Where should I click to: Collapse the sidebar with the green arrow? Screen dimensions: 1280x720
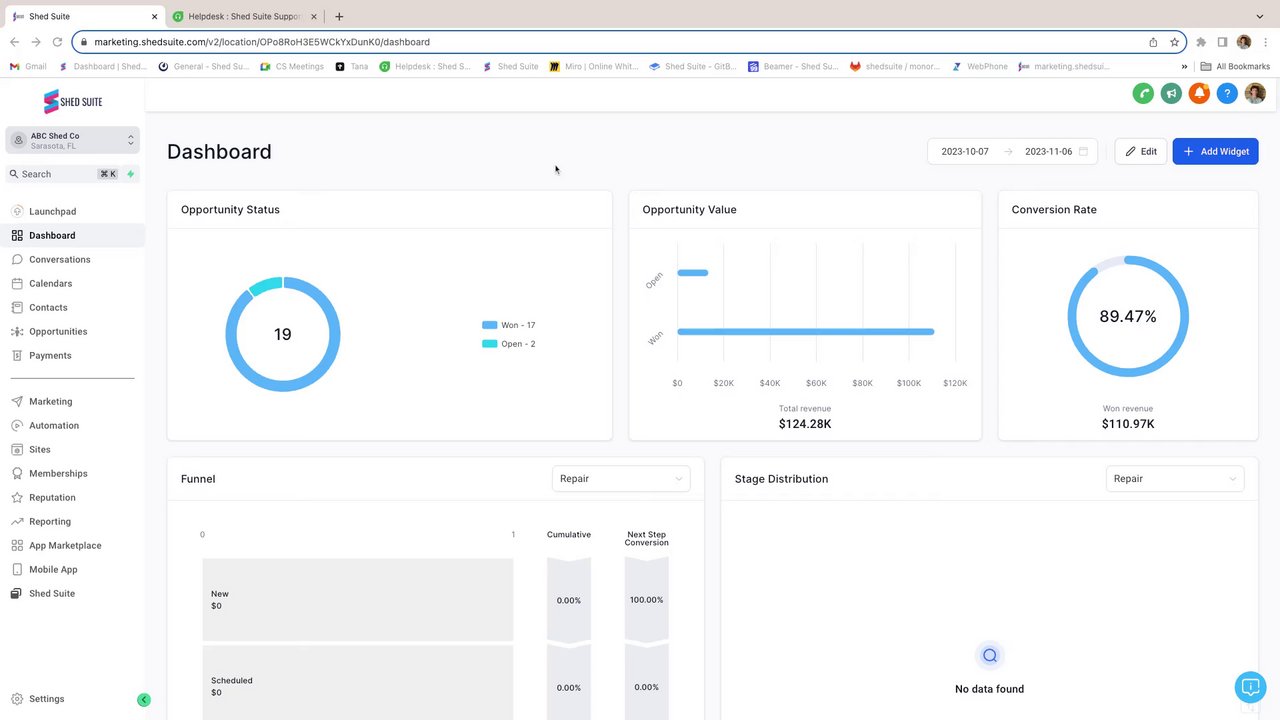[x=144, y=700]
